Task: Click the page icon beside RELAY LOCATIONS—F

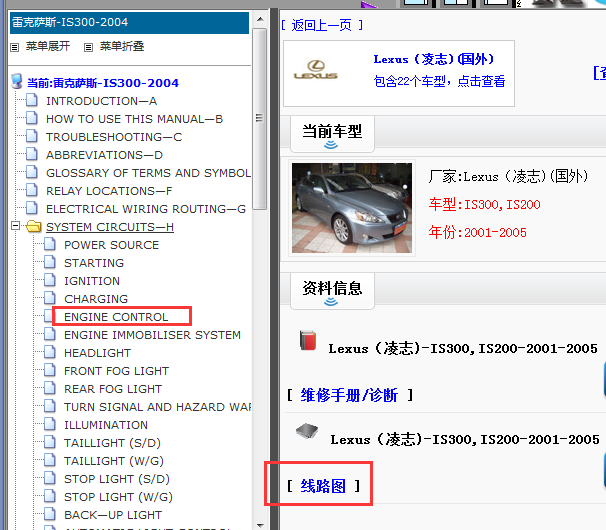Action: (x=32, y=190)
